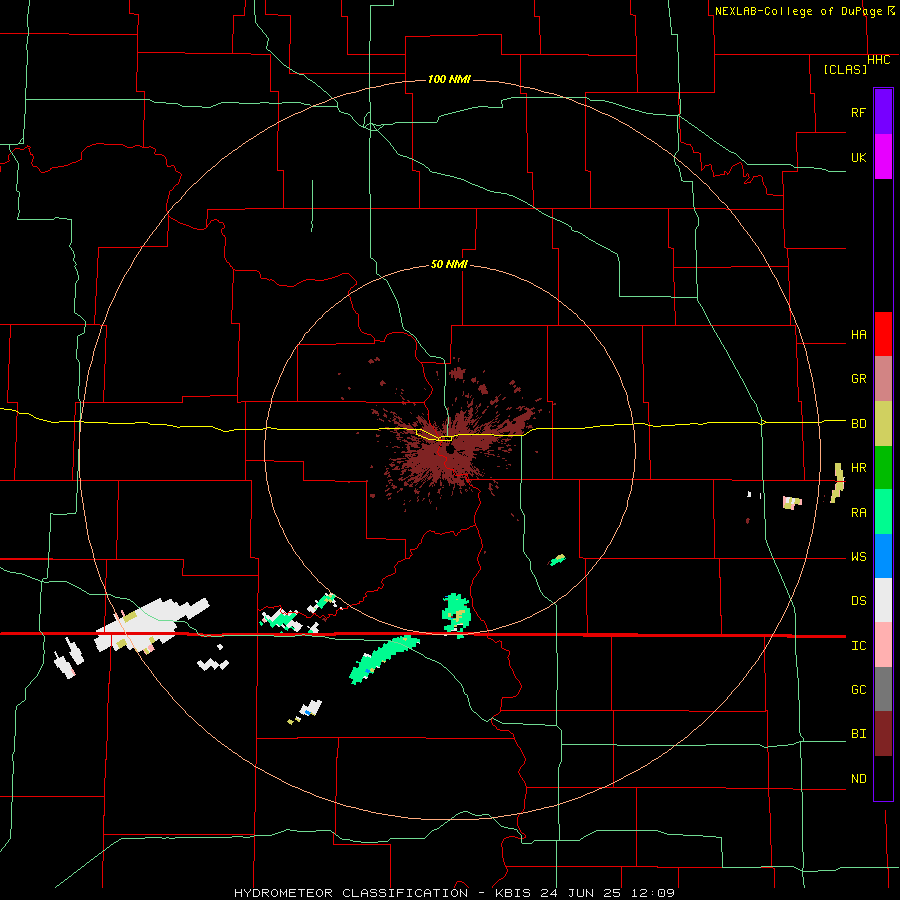Click the [CLAS] units label
The image size is (900, 900).
coord(845,69)
